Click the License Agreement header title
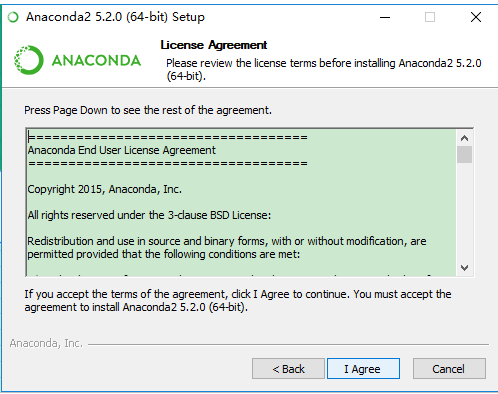The height and width of the screenshot is (394, 498). pos(214,45)
